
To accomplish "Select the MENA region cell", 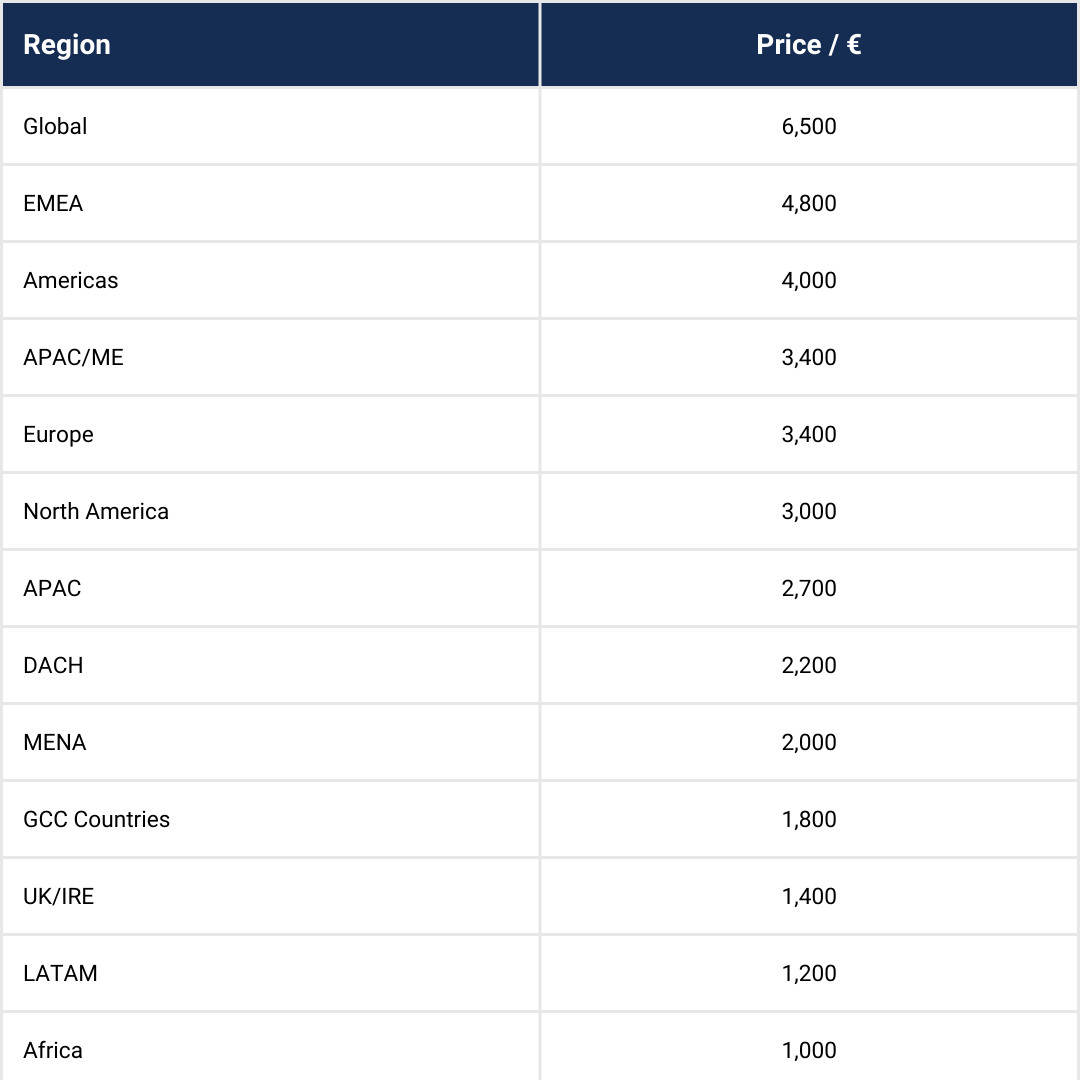I will tap(55, 742).
